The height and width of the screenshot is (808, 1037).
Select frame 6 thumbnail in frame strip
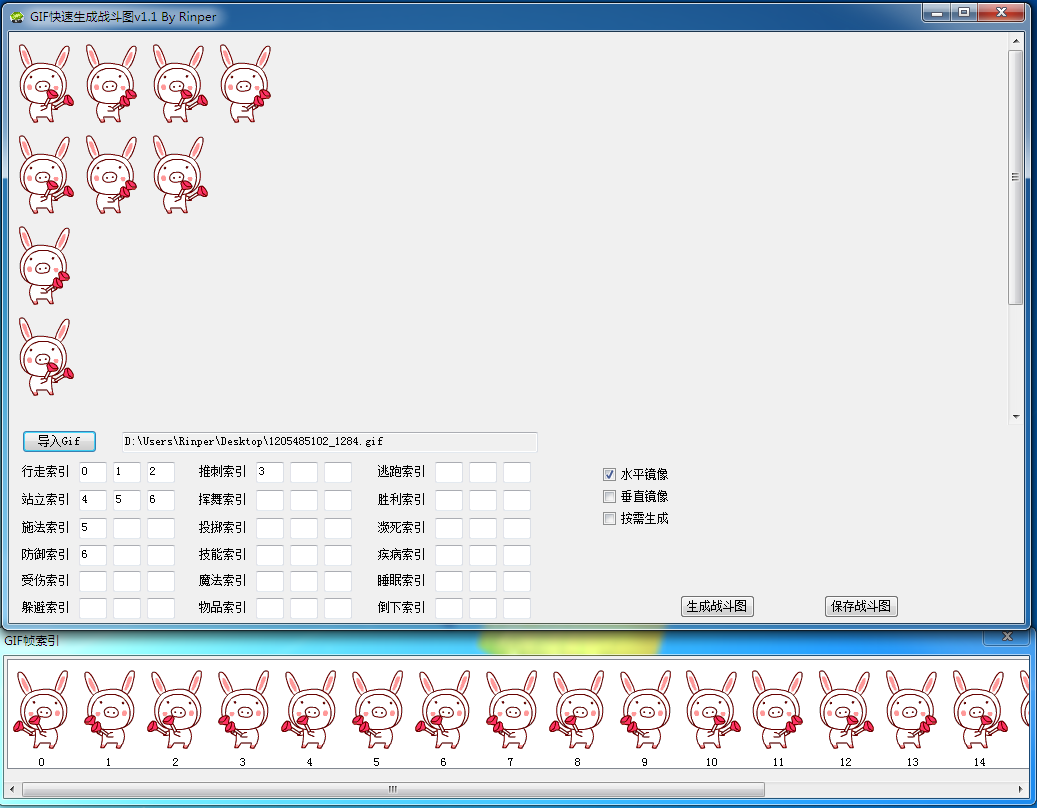click(x=443, y=710)
